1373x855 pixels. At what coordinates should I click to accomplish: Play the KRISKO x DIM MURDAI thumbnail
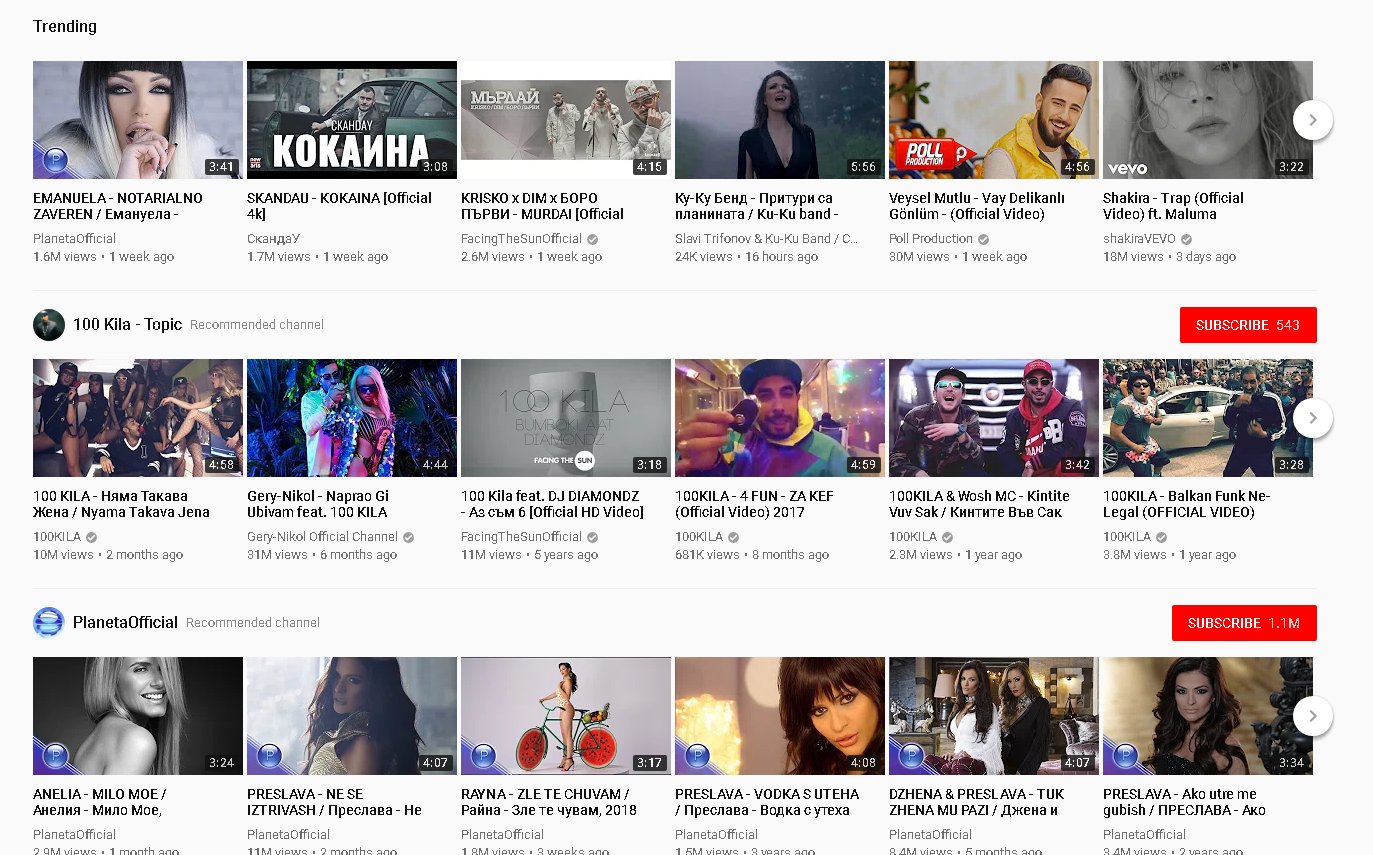(x=566, y=120)
